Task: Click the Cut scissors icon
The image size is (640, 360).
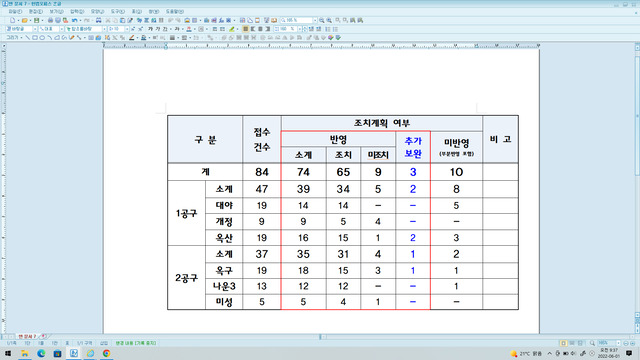Action: [x=108, y=20]
